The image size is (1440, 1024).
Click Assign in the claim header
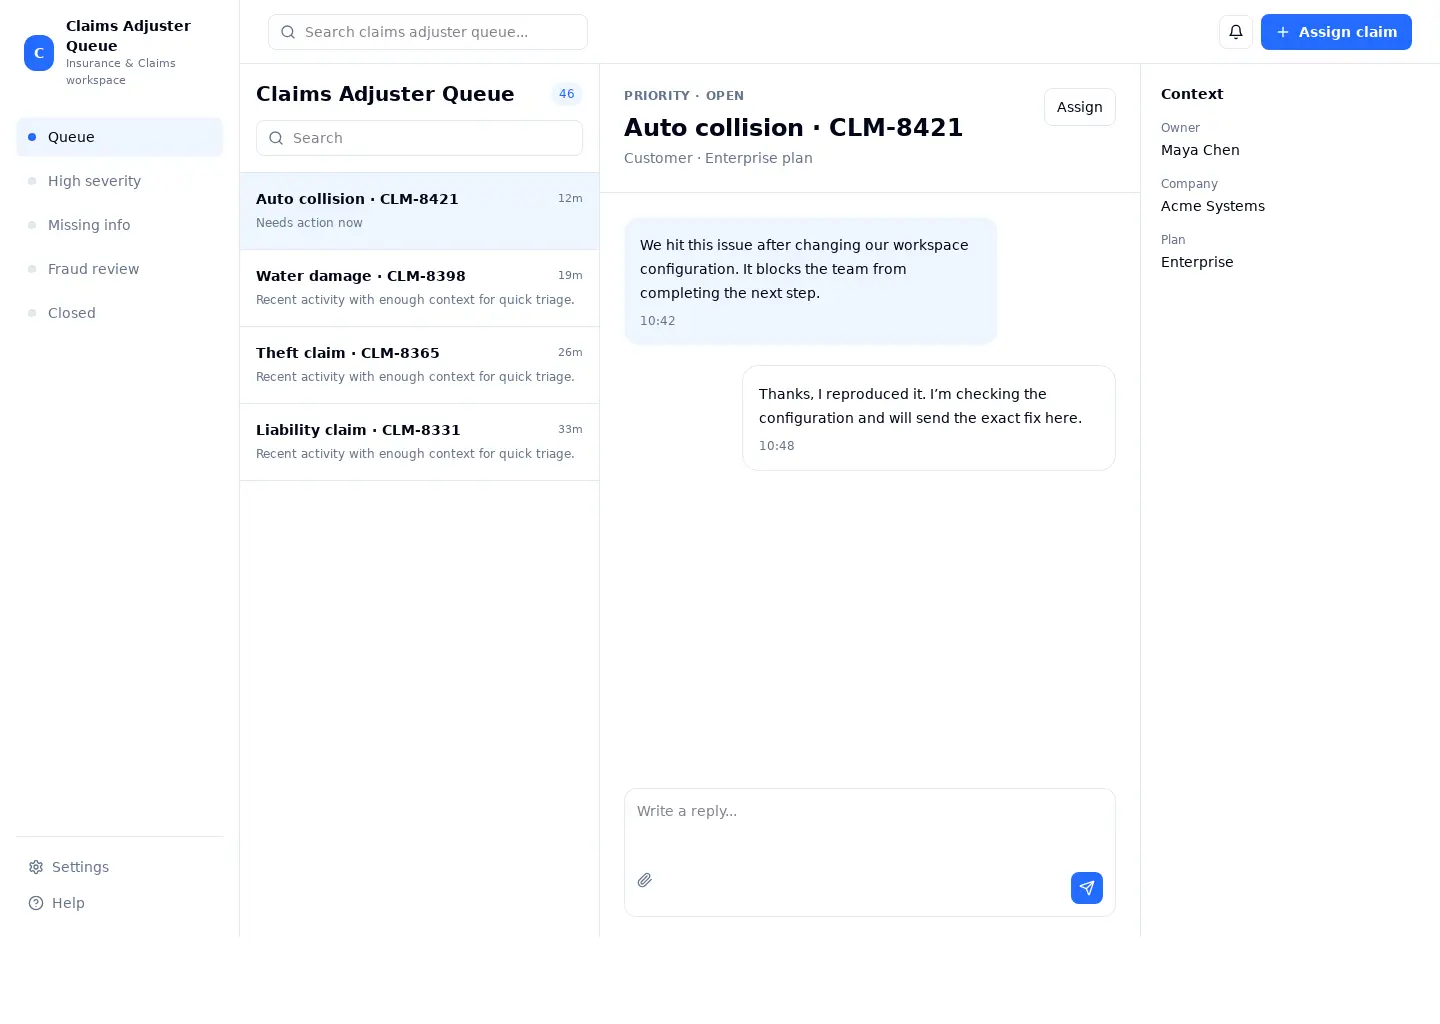click(x=1080, y=107)
